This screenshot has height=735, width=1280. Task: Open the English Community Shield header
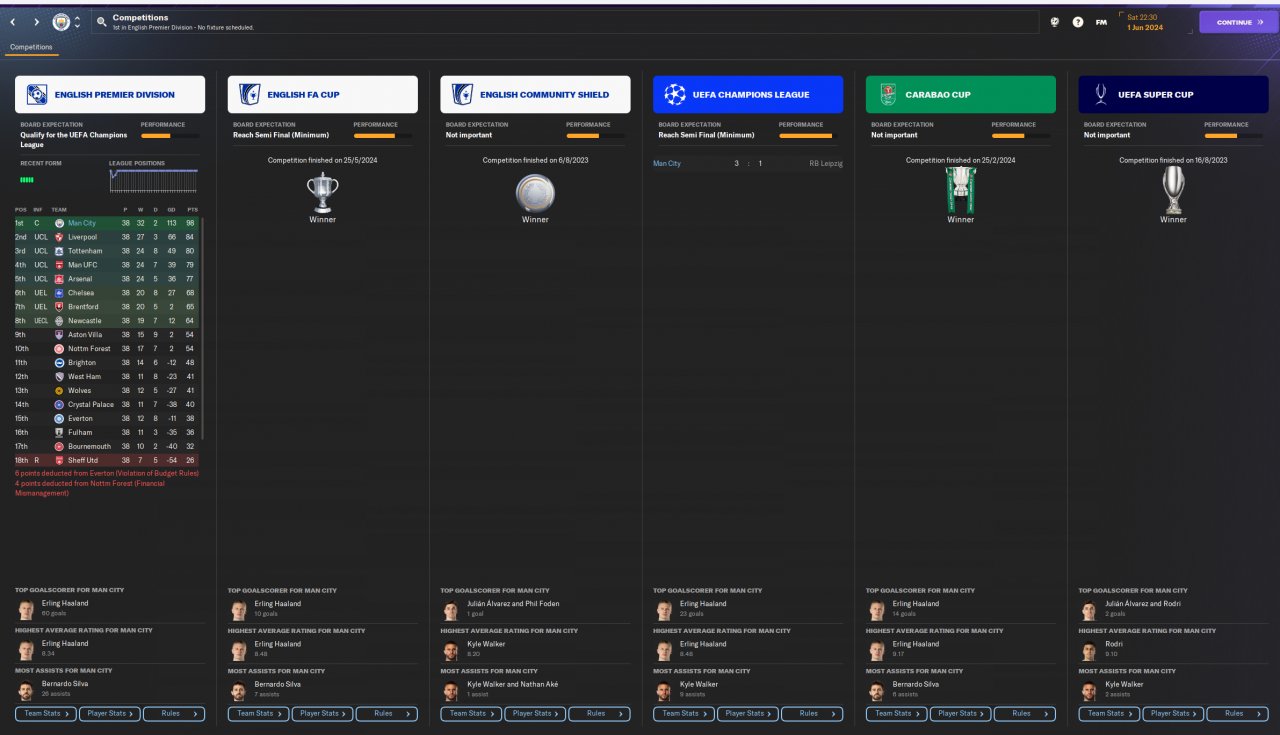pos(536,95)
